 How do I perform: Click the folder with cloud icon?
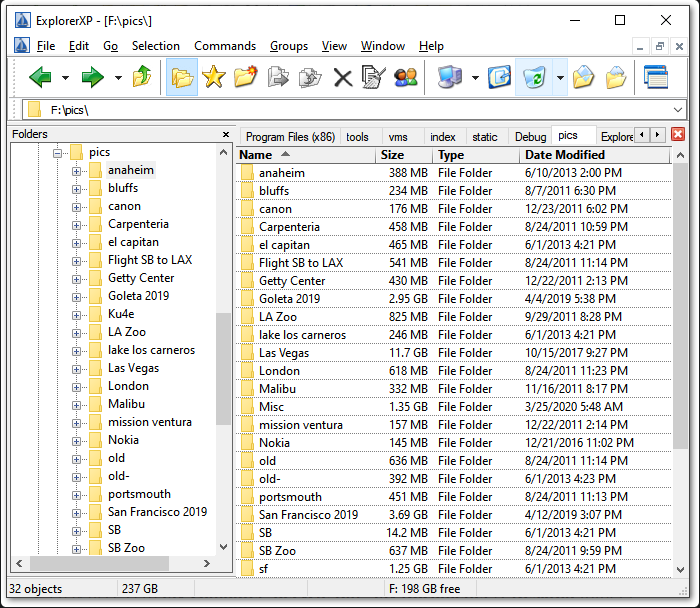pyautogui.click(x=616, y=77)
